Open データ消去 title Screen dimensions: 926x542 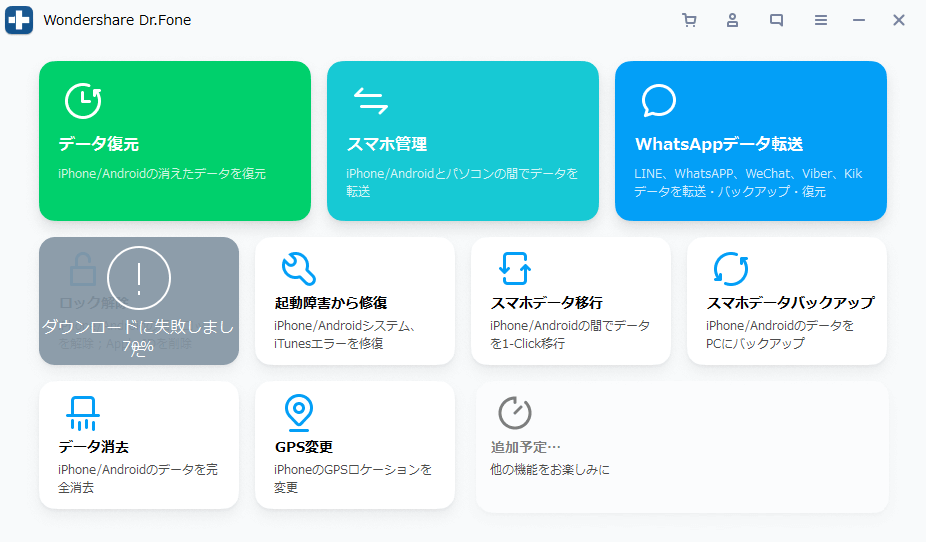93,447
